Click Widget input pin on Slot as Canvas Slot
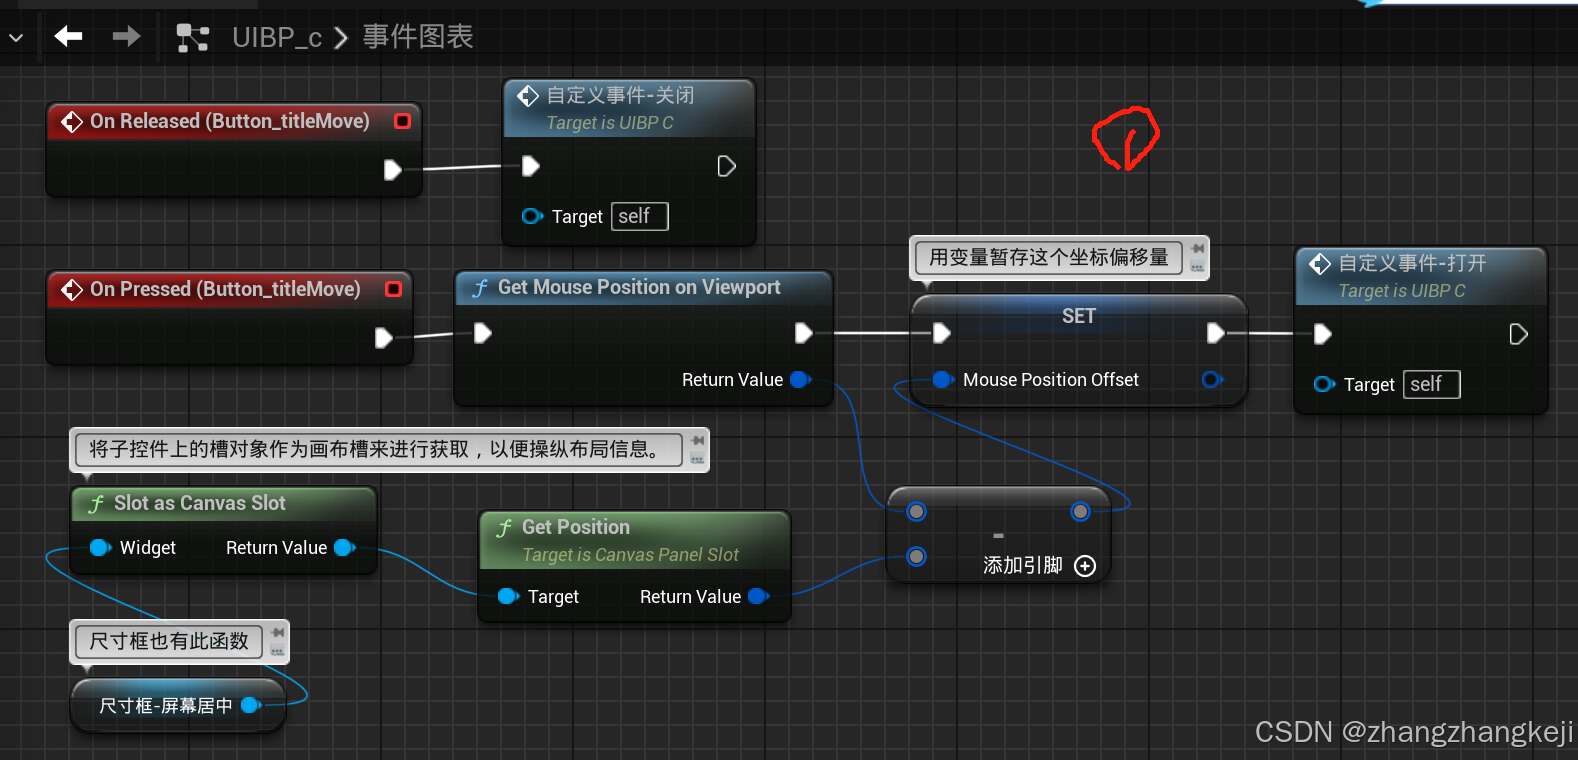 point(100,548)
